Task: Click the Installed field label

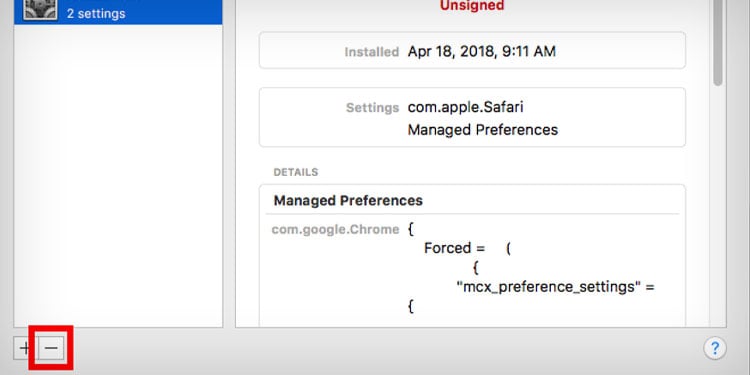Action: [372, 52]
